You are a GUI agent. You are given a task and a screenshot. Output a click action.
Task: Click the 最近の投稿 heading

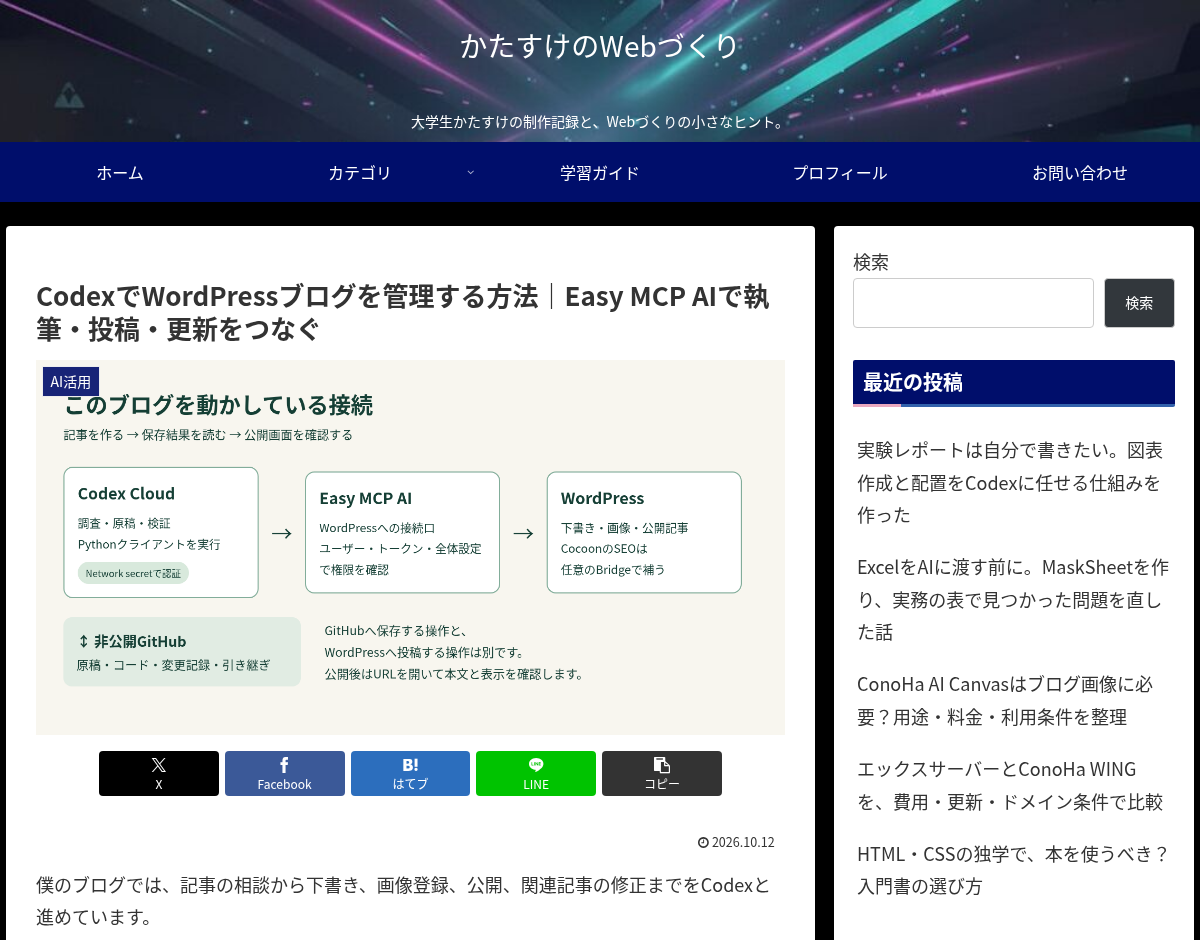tap(1014, 382)
